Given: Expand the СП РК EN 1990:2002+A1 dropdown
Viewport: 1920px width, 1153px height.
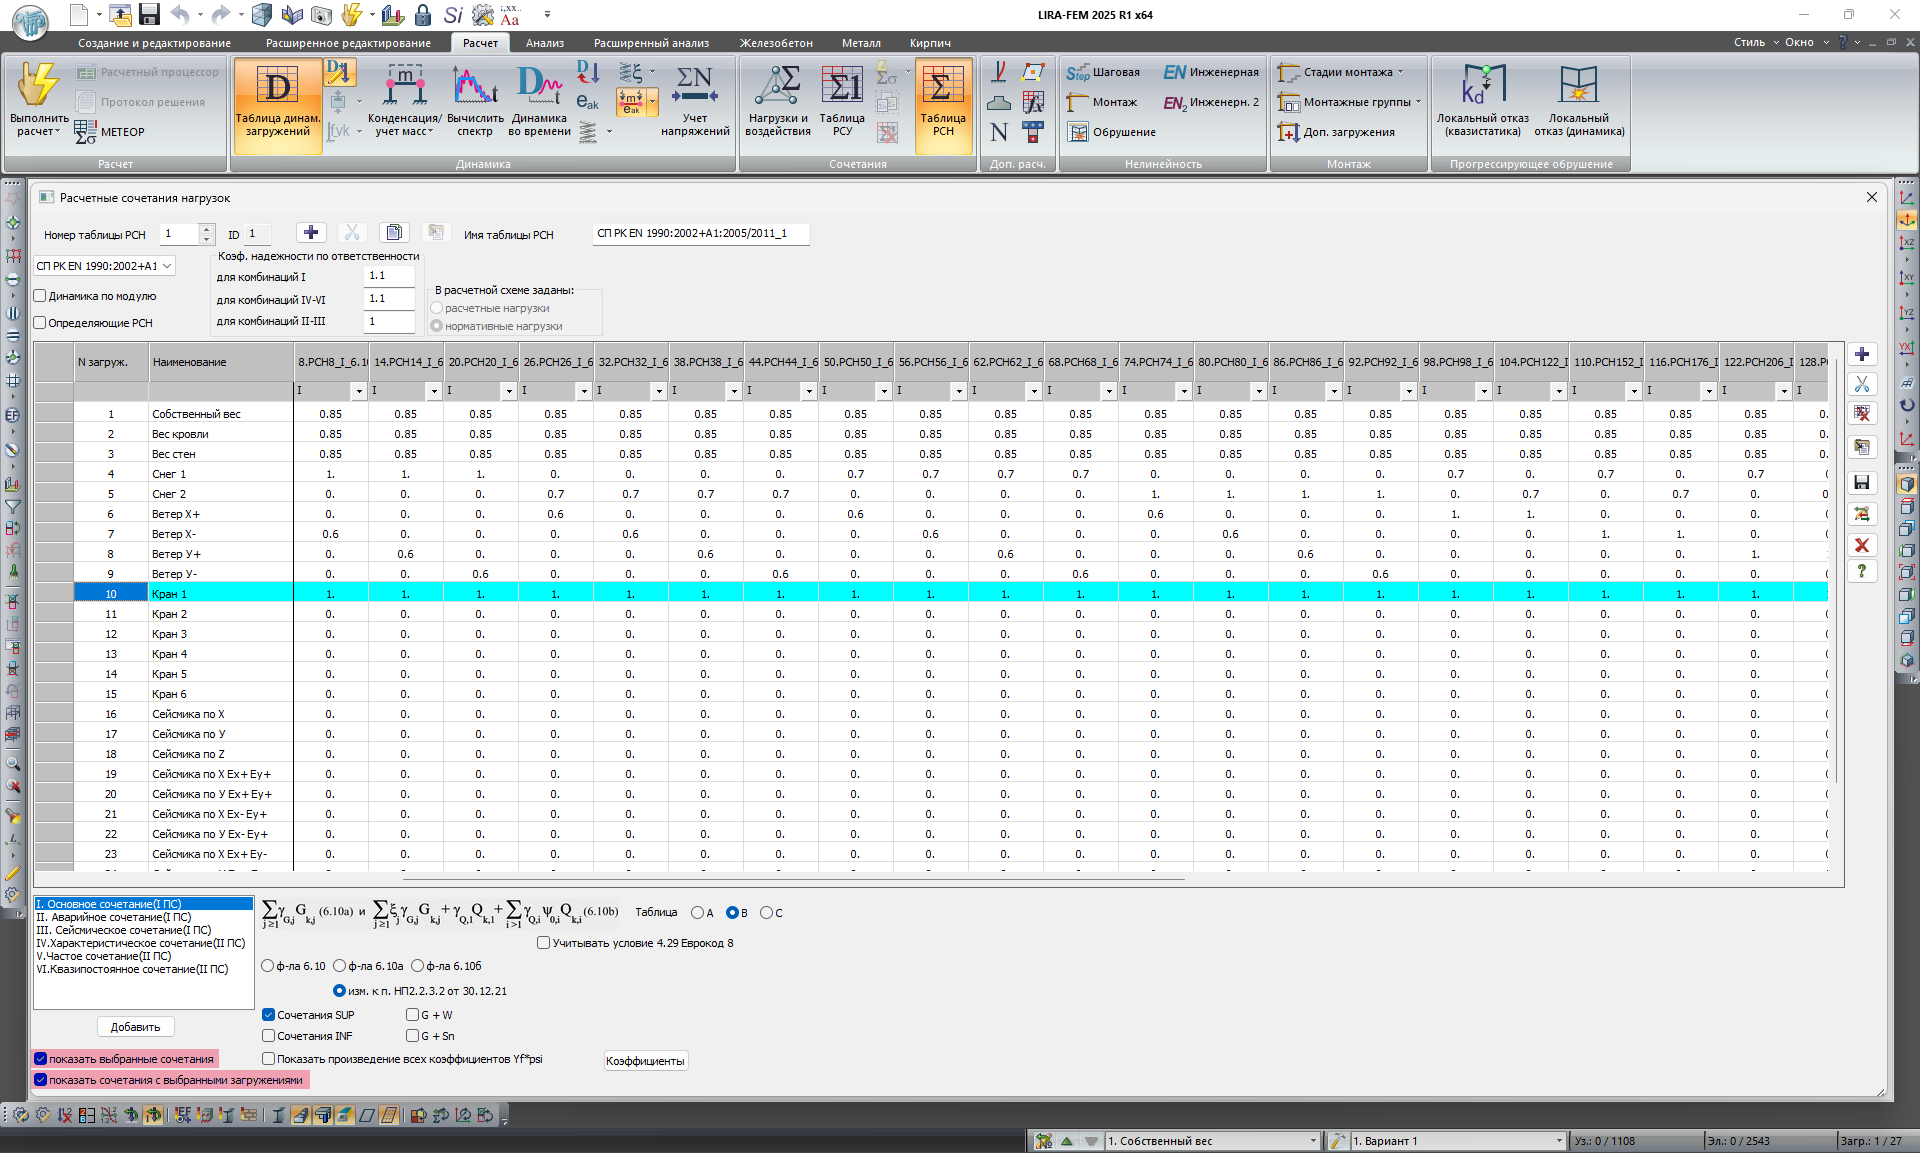Looking at the screenshot, I should pyautogui.click(x=167, y=266).
